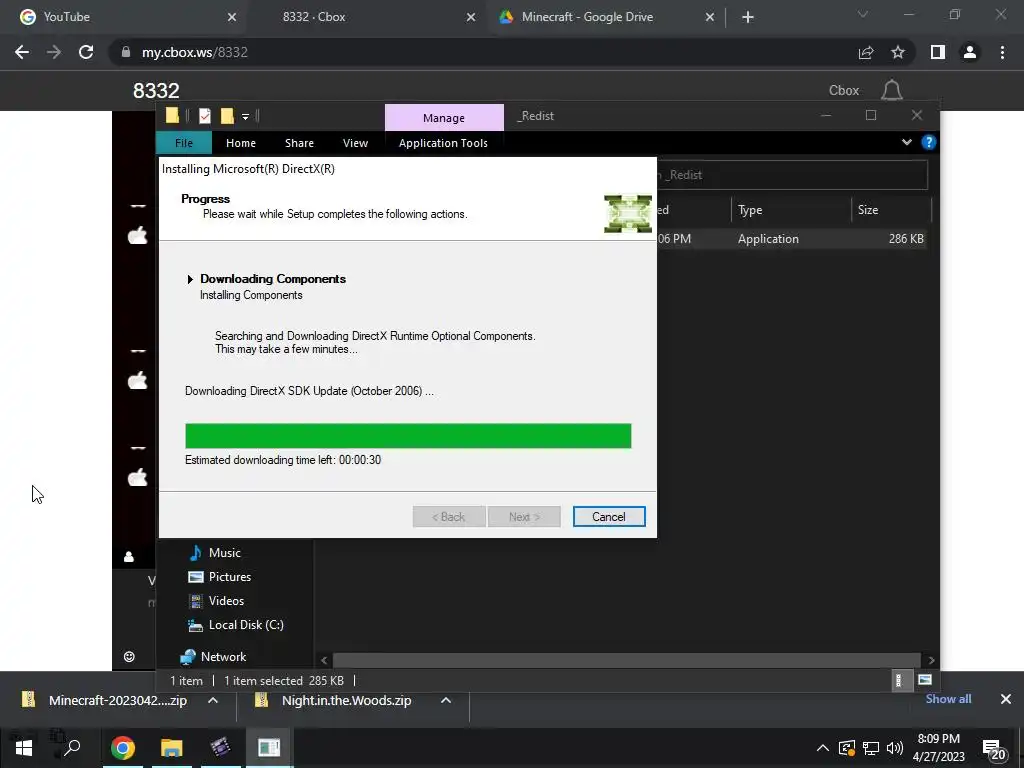Click the Explorer help question mark icon
Screen dimensions: 1024x768
coord(929,142)
